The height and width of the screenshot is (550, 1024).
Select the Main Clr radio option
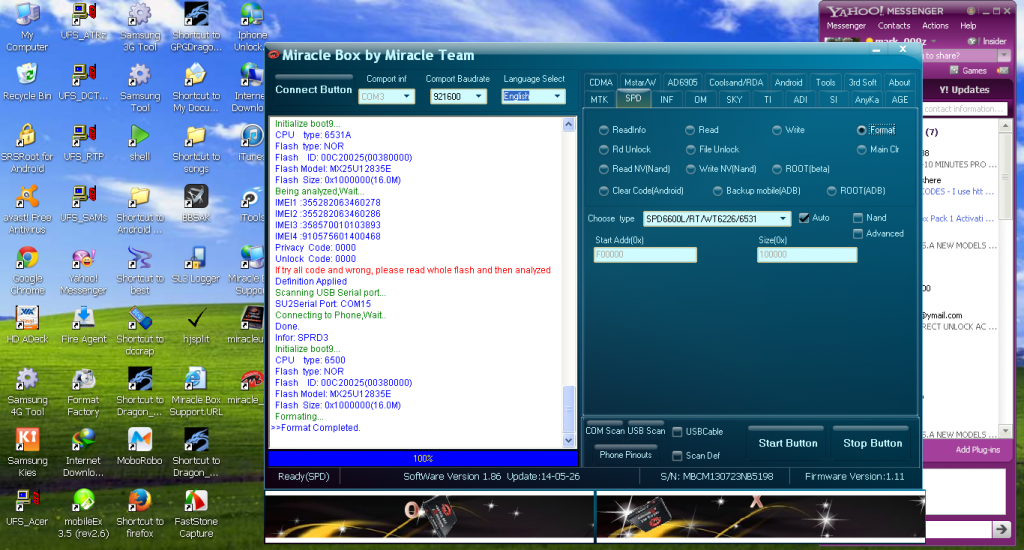[x=878, y=150]
